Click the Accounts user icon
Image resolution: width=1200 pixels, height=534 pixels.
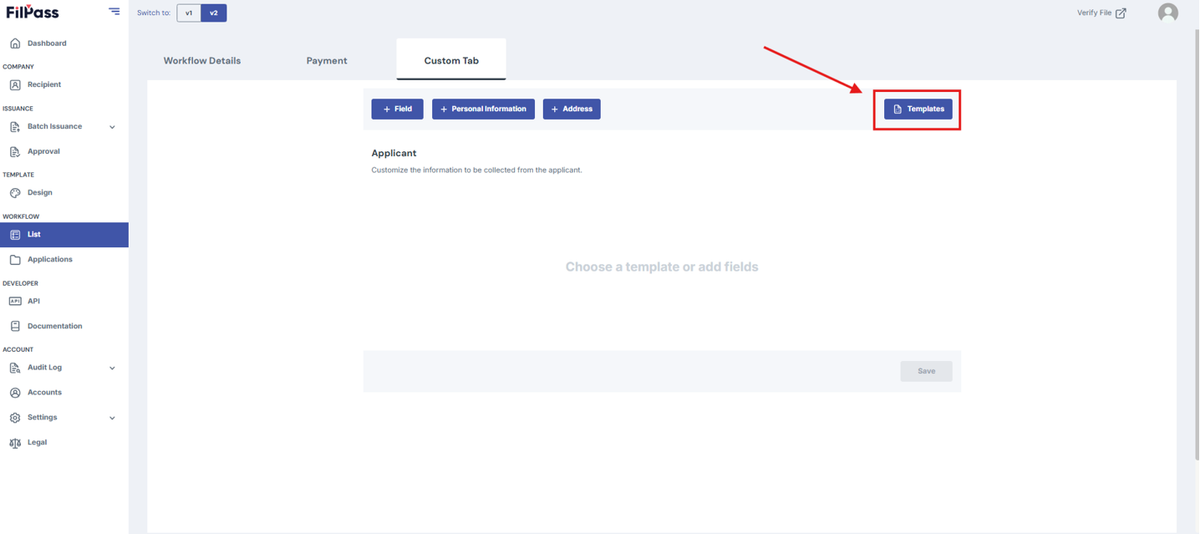tap(15, 393)
